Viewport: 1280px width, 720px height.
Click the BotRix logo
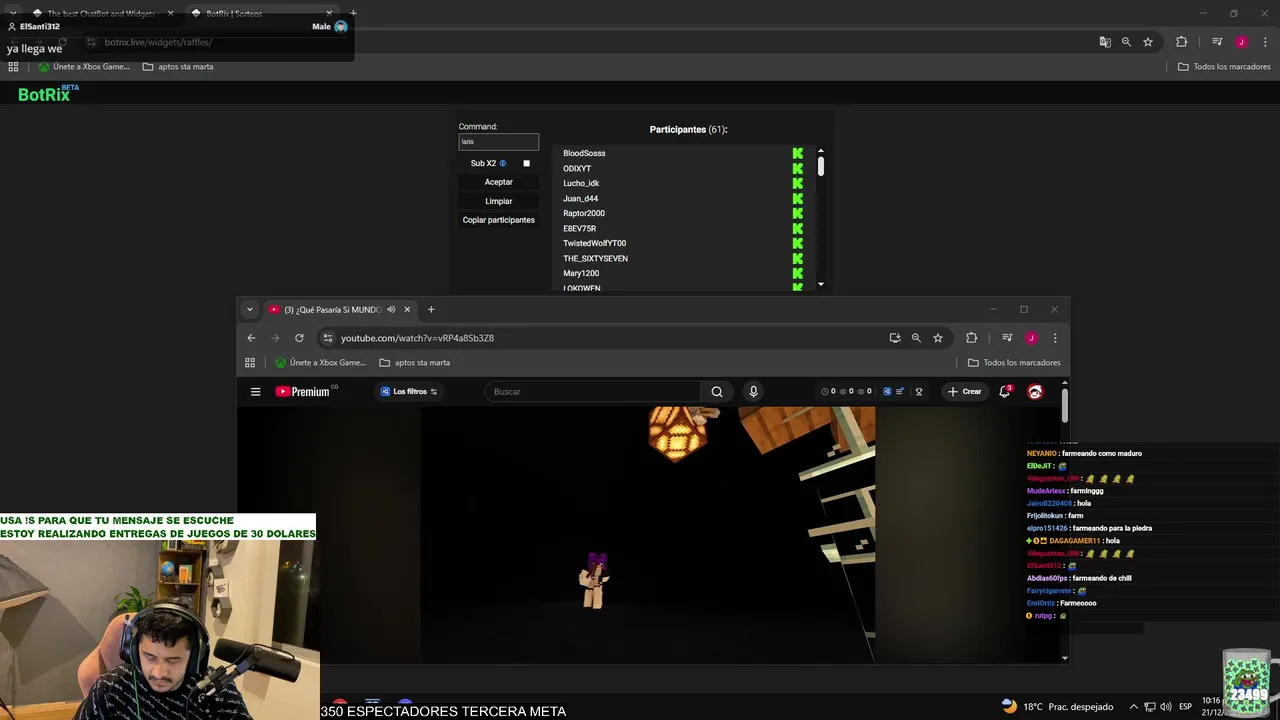coord(47,94)
